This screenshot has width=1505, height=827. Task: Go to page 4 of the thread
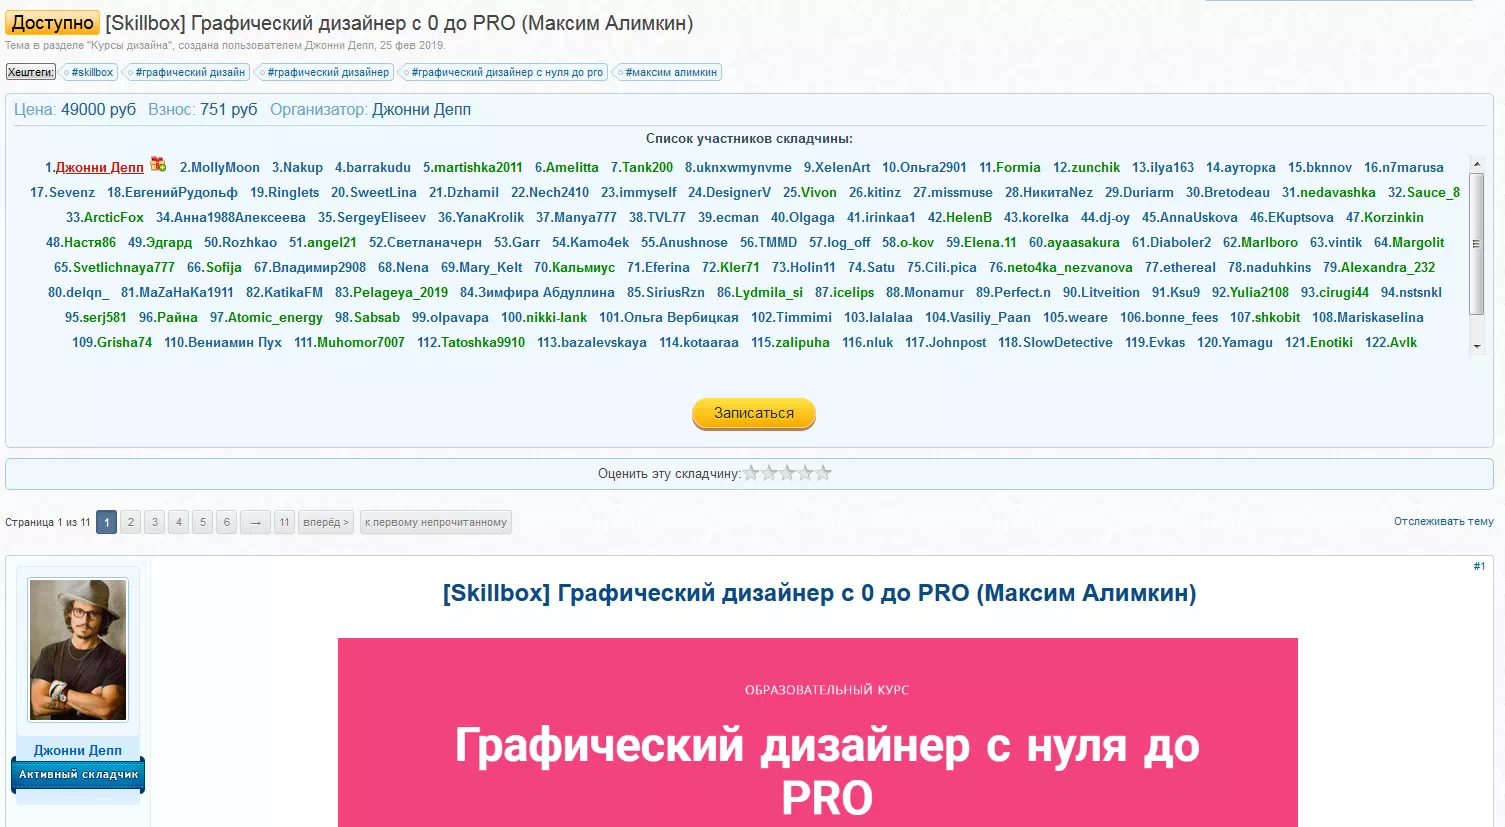point(179,522)
